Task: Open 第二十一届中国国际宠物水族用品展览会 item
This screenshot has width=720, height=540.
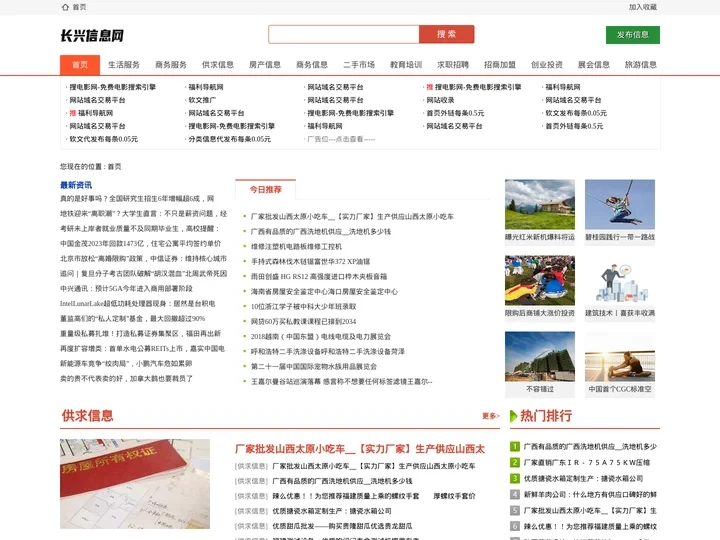Action: click(x=314, y=367)
